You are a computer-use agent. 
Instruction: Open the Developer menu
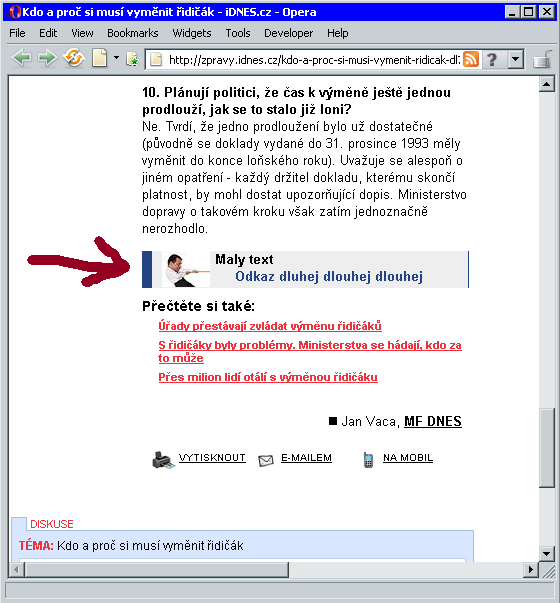point(288,33)
